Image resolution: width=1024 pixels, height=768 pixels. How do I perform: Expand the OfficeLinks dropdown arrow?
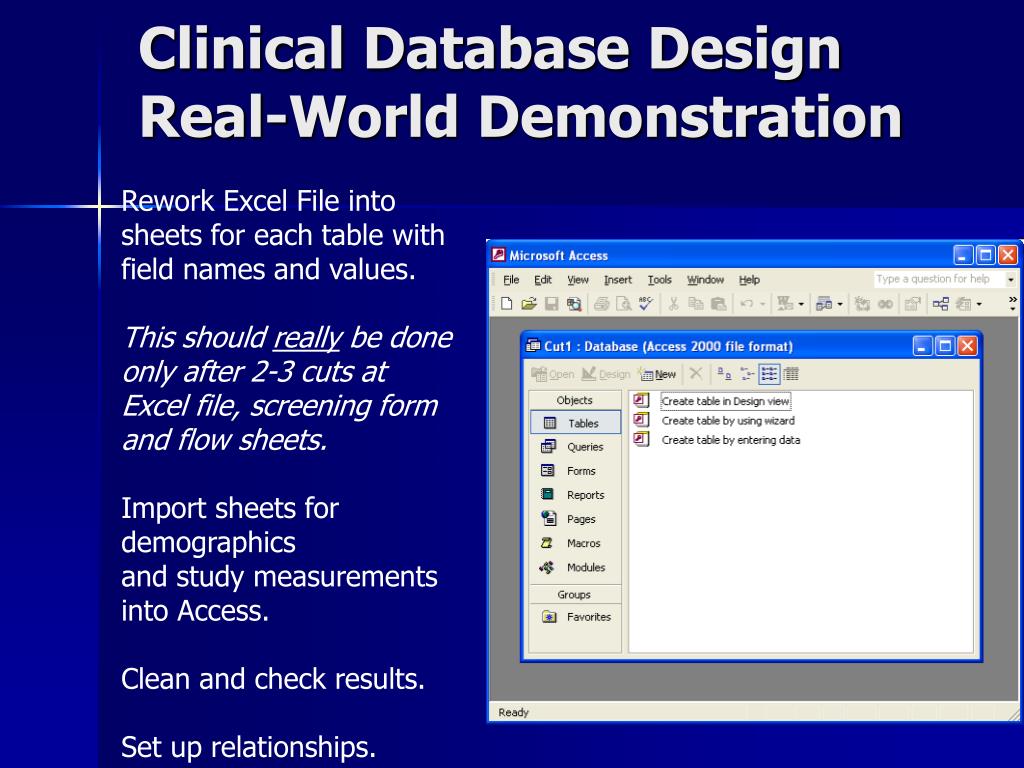click(801, 304)
